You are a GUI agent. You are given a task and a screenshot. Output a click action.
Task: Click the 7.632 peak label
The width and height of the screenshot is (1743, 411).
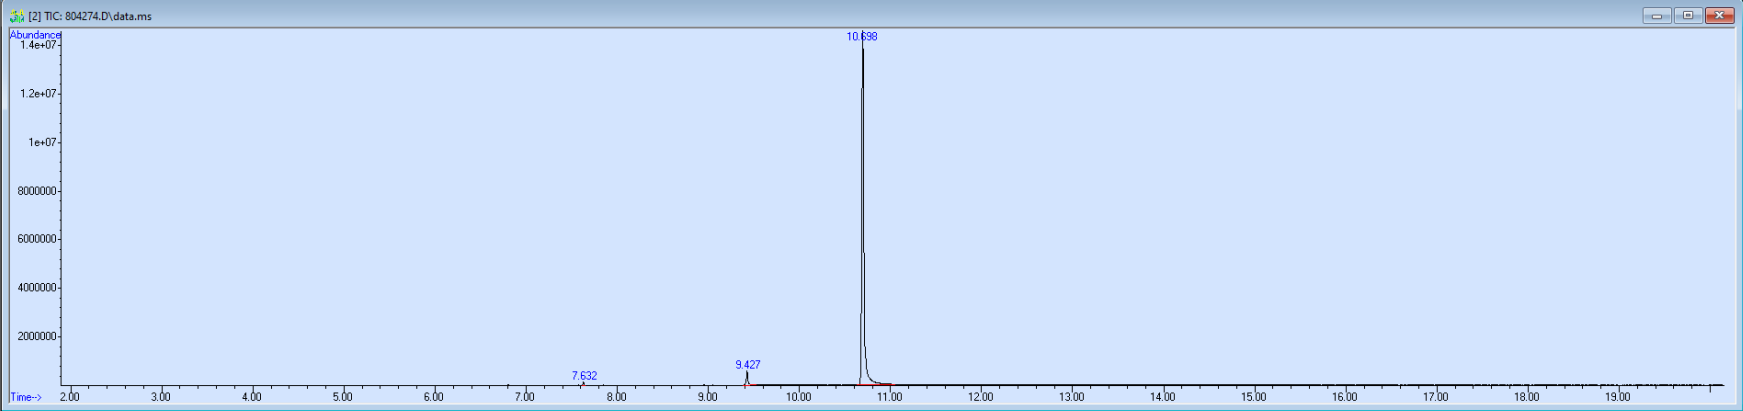tap(584, 376)
